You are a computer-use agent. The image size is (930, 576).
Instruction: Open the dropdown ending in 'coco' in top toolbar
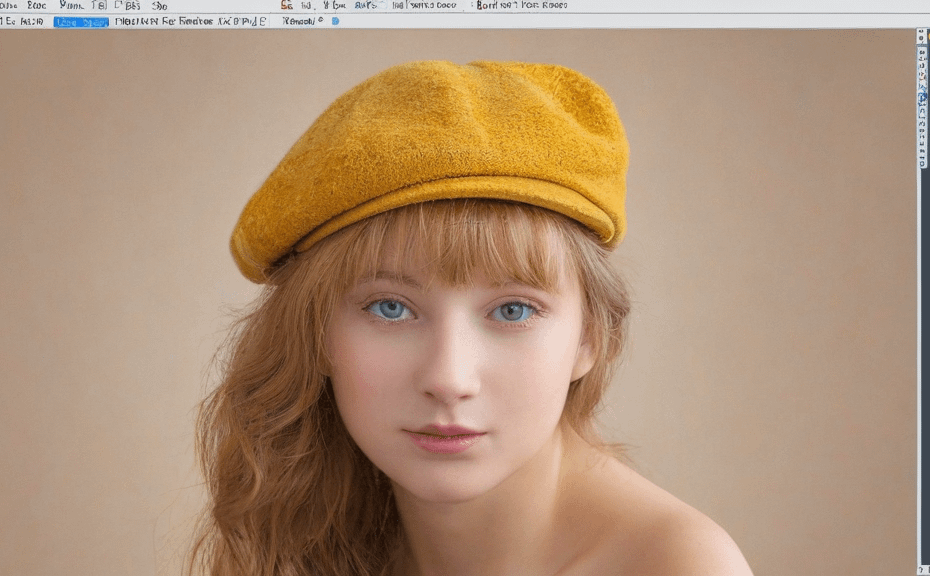point(424,5)
